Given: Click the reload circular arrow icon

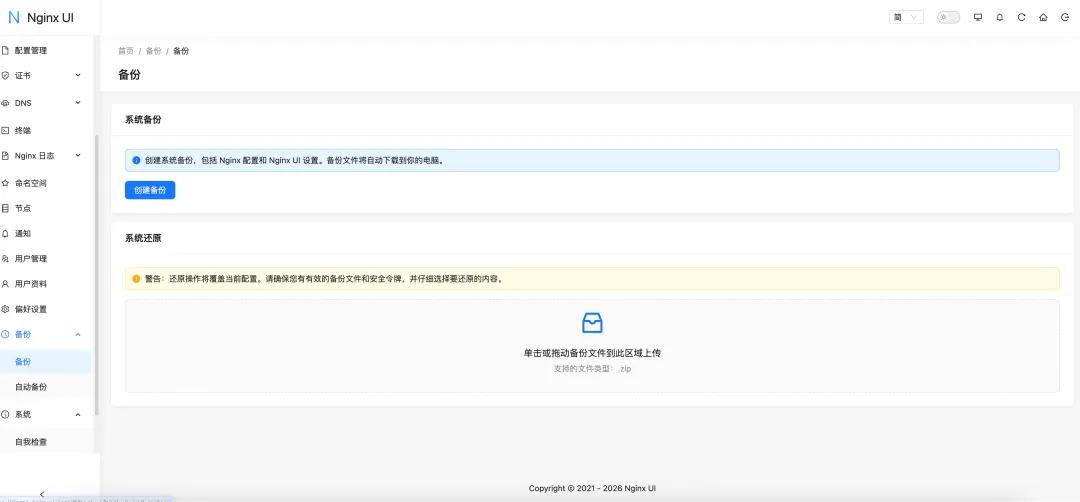Looking at the screenshot, I should 1021,18.
